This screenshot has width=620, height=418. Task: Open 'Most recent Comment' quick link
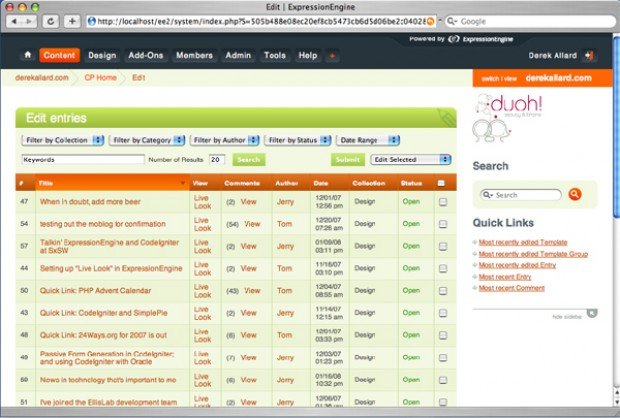(x=511, y=288)
